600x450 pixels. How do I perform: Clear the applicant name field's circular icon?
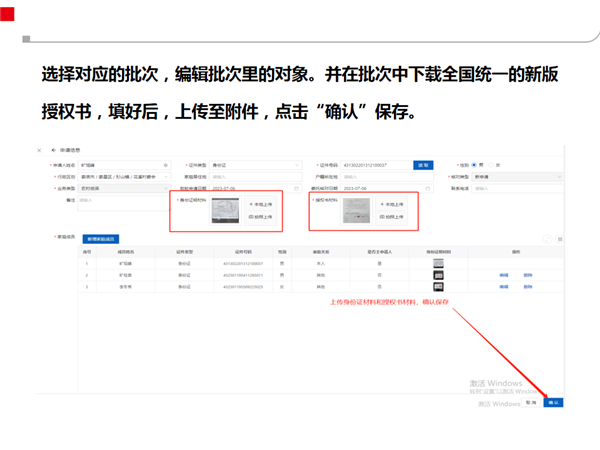(x=166, y=165)
